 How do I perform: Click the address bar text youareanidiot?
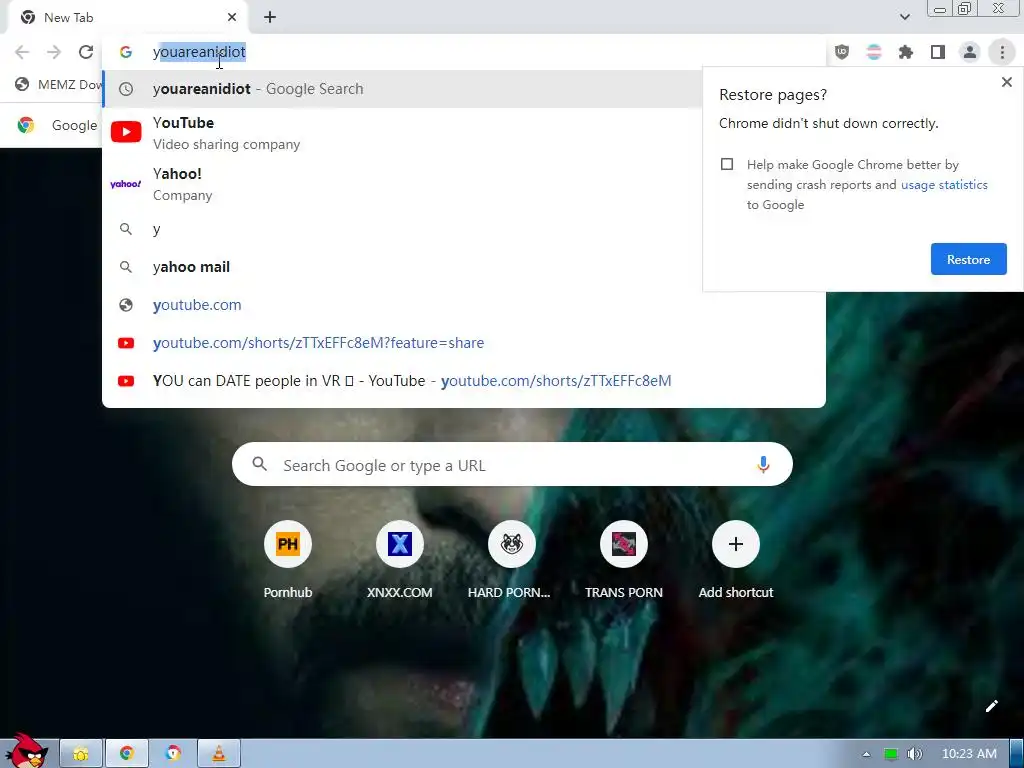[x=199, y=52]
